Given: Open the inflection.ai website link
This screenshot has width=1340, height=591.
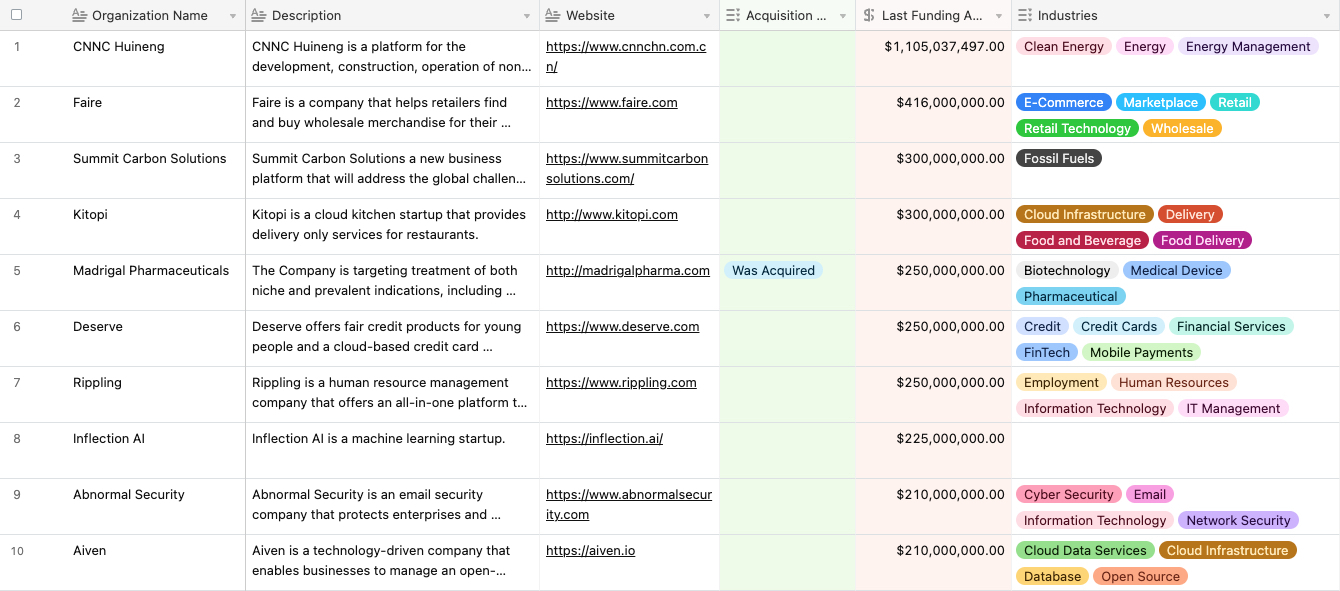Looking at the screenshot, I should pyautogui.click(x=604, y=439).
